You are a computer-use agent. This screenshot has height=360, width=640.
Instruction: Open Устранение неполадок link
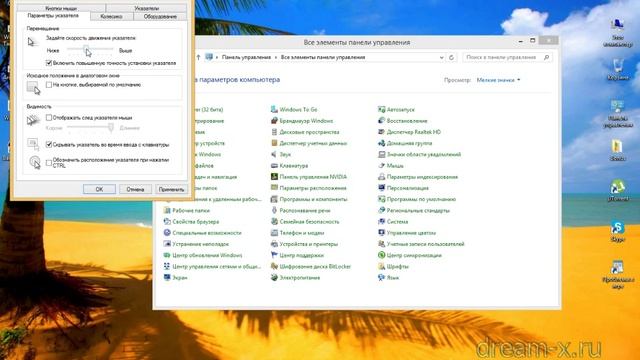coord(200,244)
